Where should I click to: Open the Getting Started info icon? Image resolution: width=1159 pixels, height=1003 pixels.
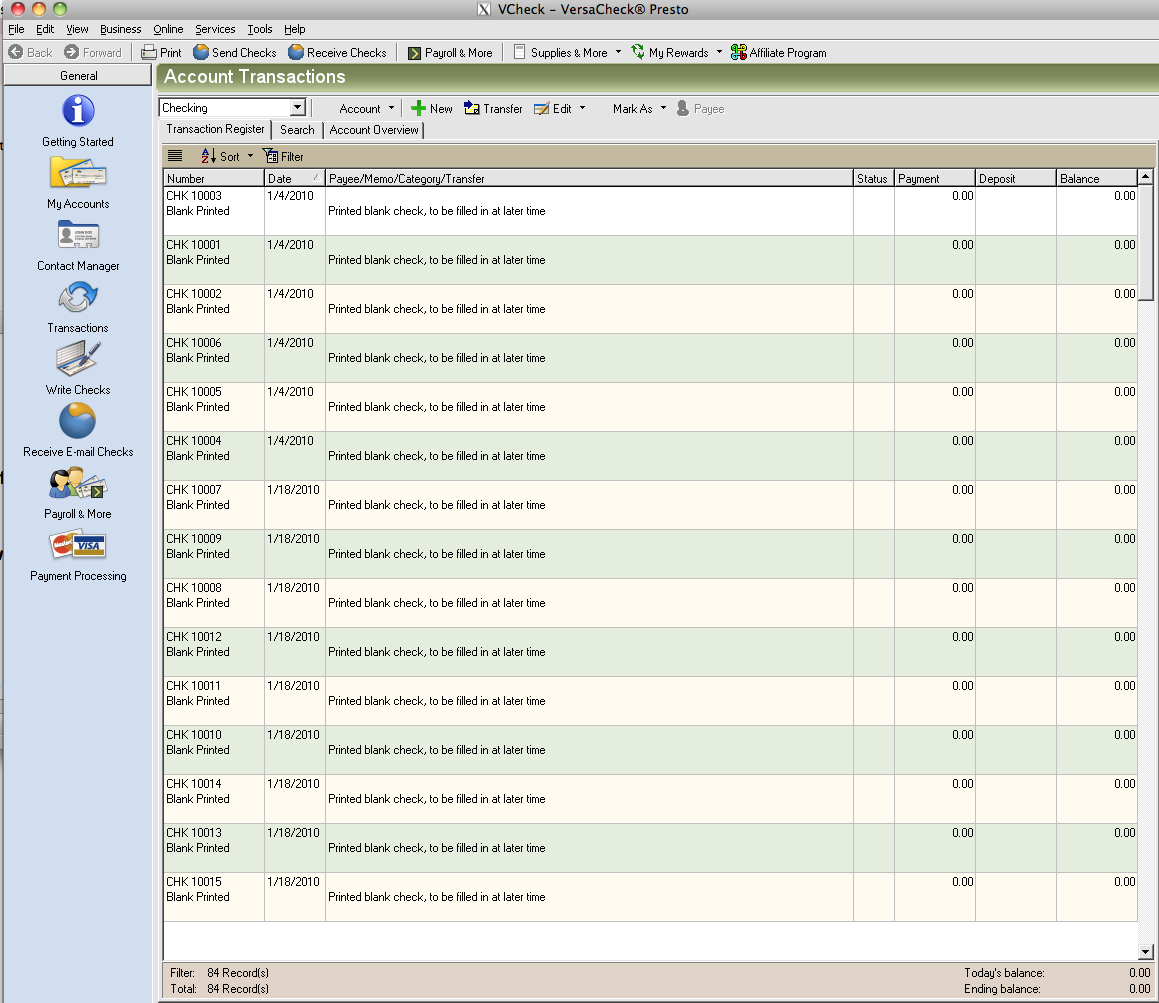pos(78,111)
